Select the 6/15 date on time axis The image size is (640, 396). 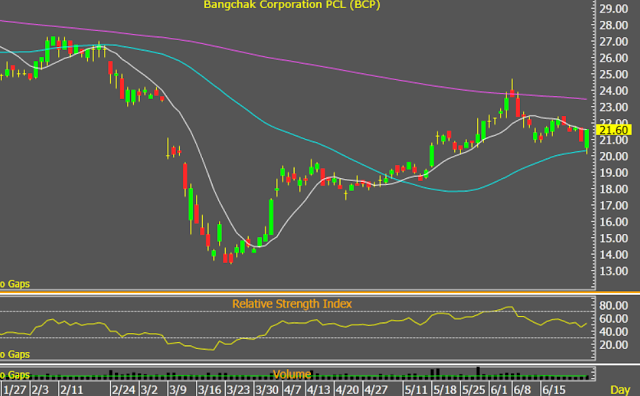coord(554,390)
